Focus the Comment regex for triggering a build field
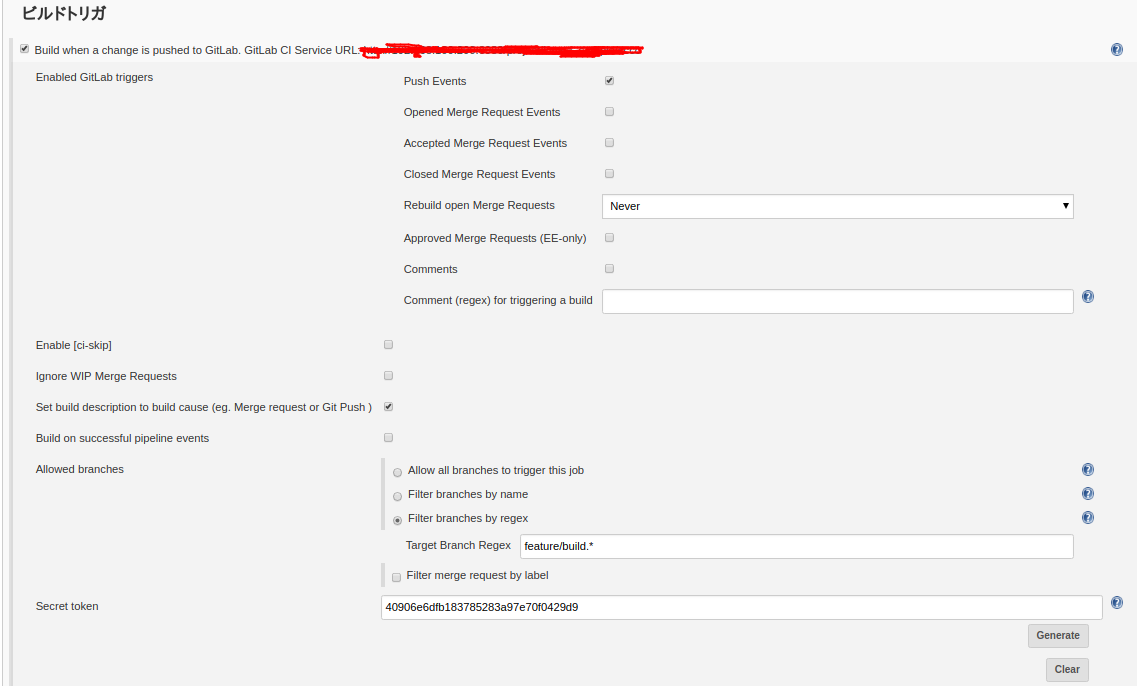 coord(838,302)
